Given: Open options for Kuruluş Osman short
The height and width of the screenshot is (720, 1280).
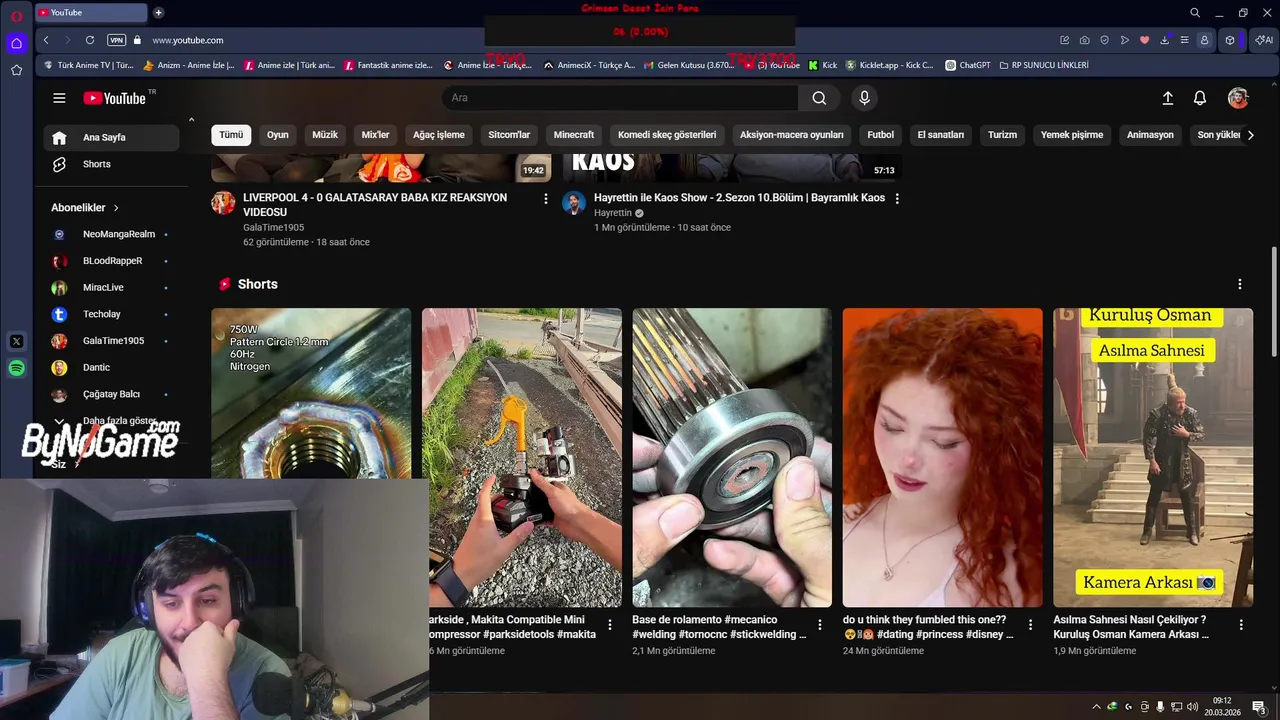Looking at the screenshot, I should click(x=1241, y=624).
